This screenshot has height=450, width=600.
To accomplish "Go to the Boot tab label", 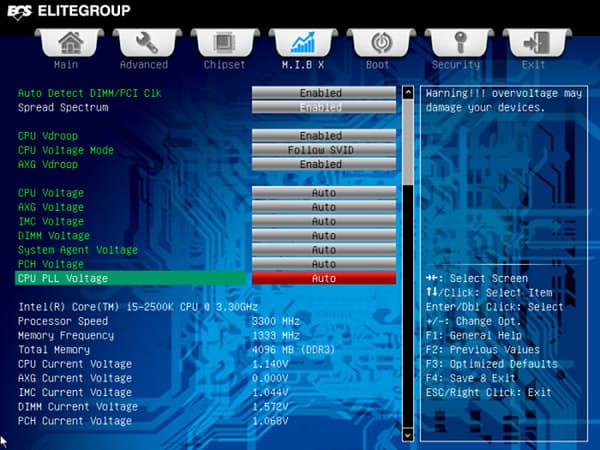I will (377, 65).
